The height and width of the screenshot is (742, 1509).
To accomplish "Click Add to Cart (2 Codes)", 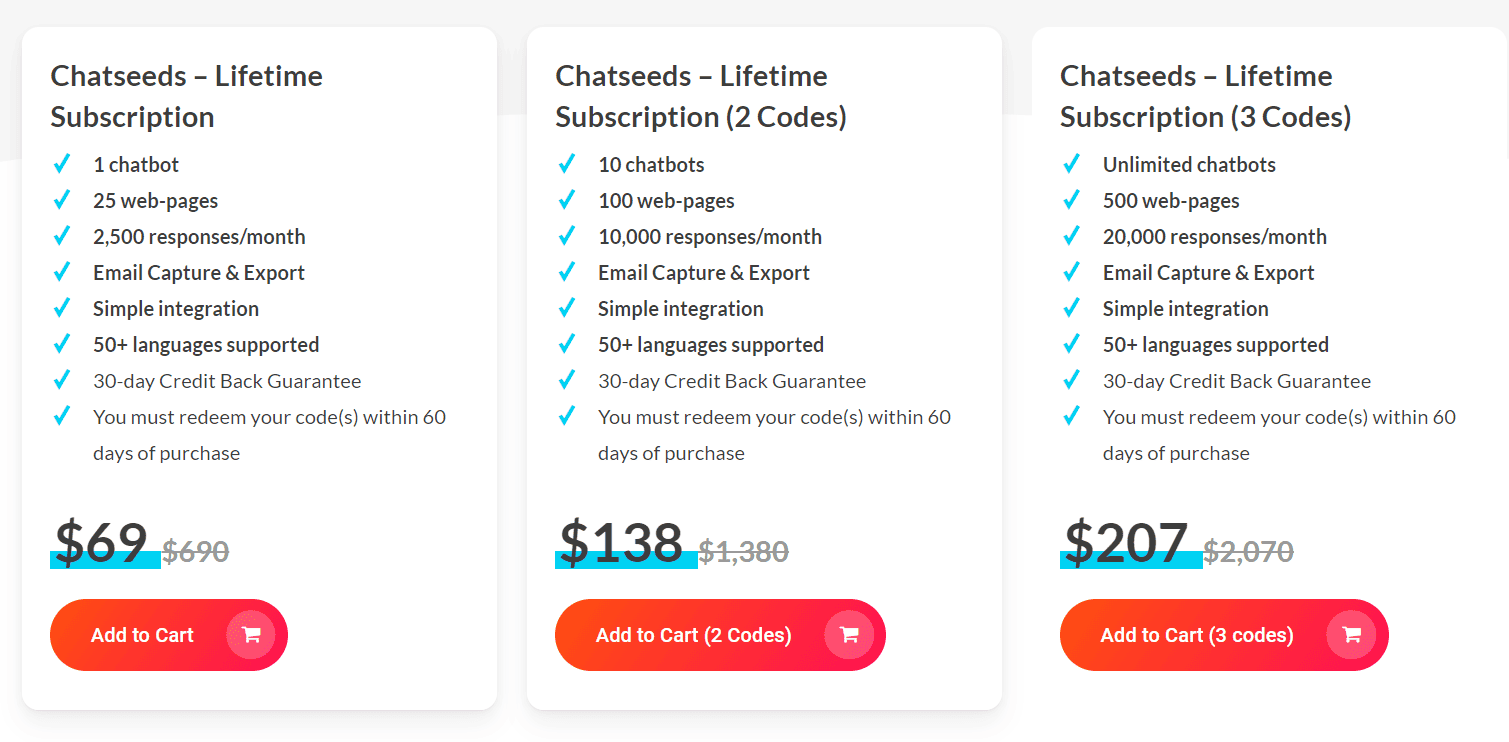I will 719,634.
